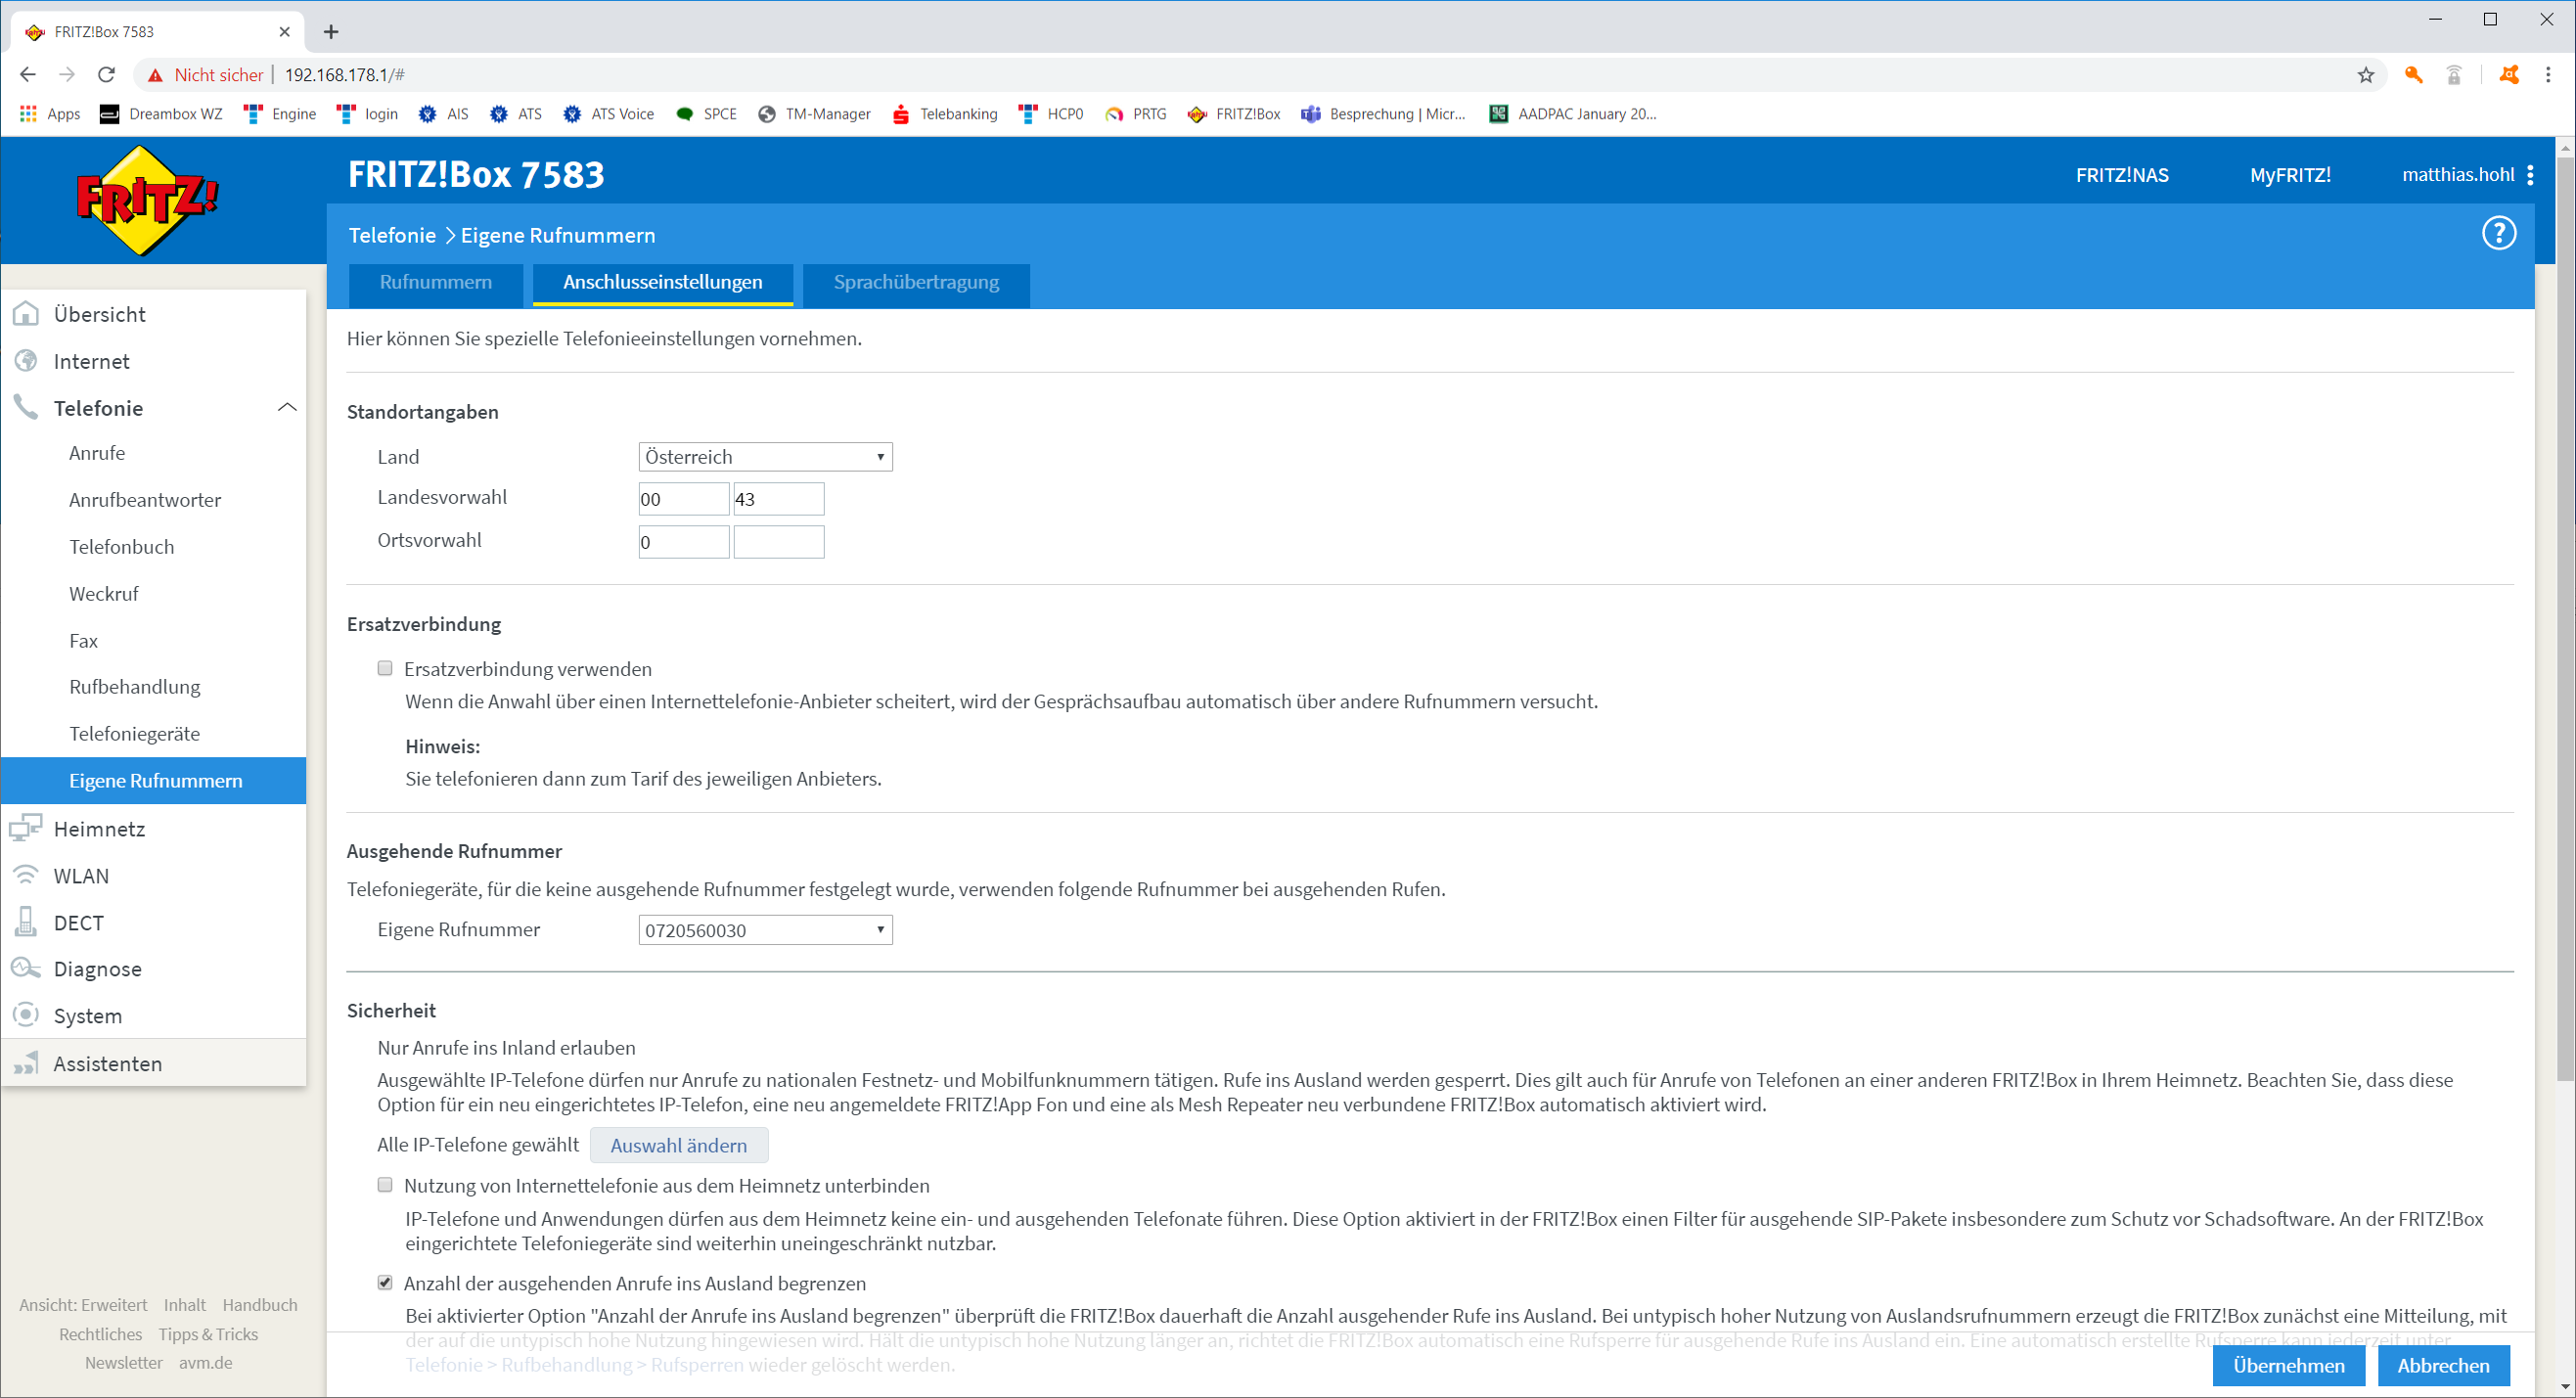Open the Tipps & Tricks footer link
This screenshot has width=2576, height=1398.
tap(208, 1334)
